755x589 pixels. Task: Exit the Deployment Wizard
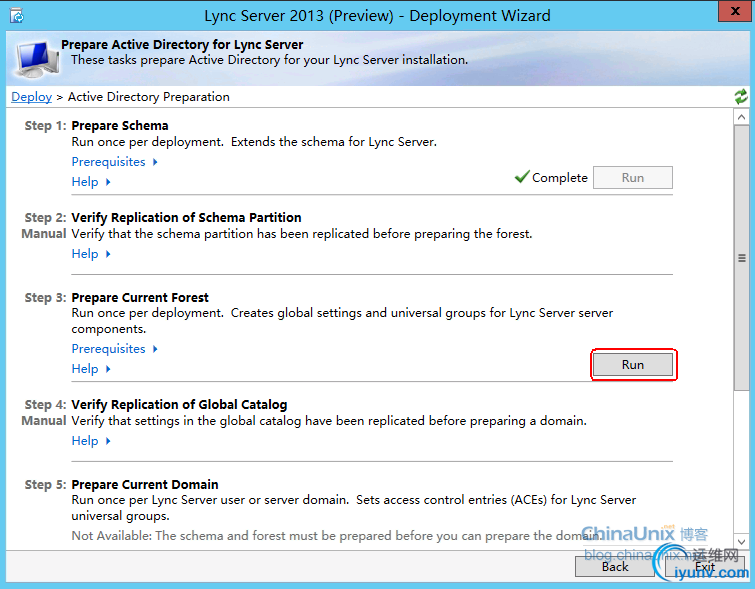click(705, 567)
